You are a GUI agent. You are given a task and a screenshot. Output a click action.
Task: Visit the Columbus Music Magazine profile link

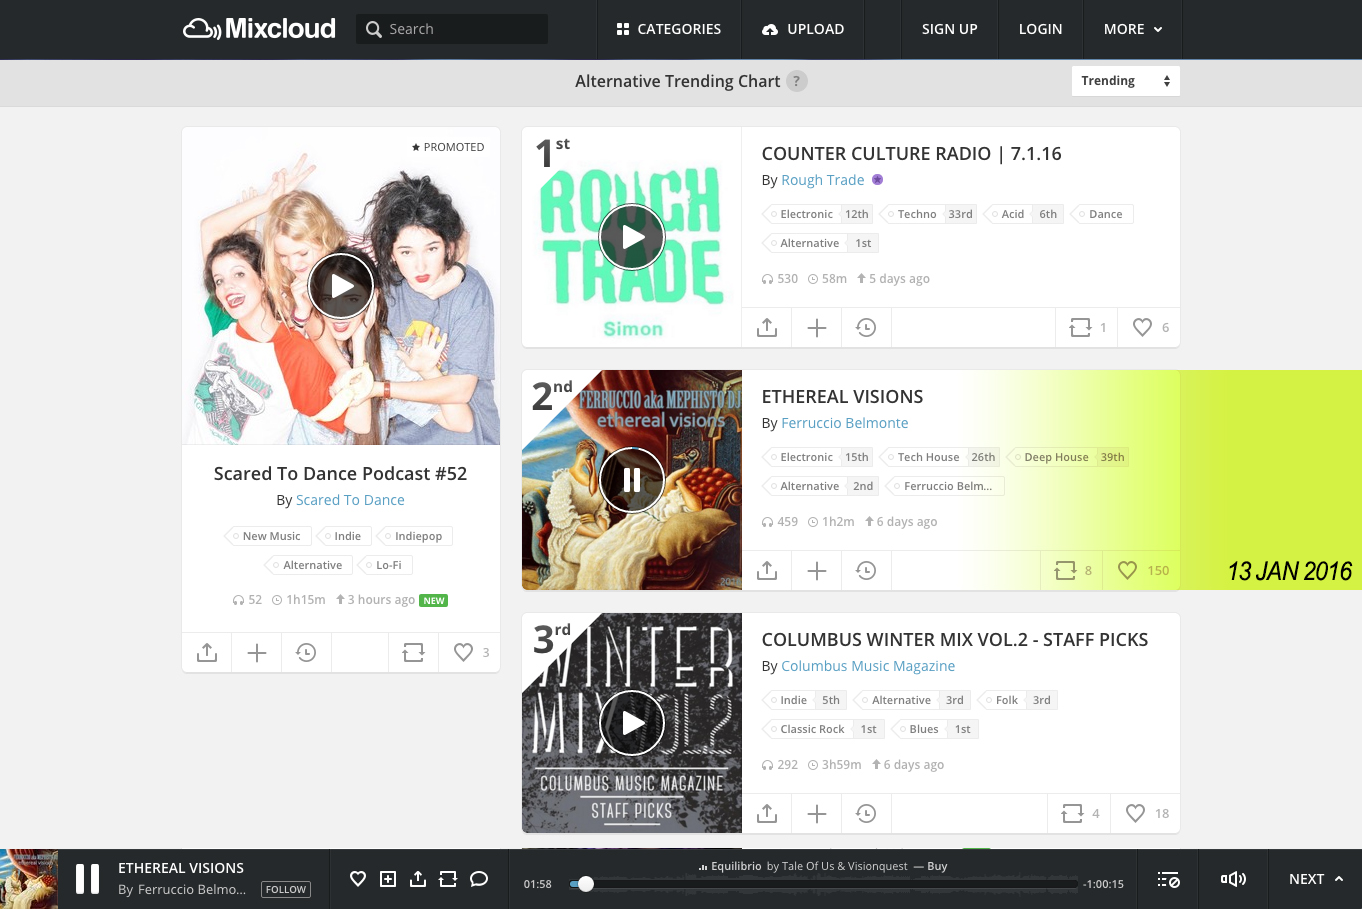click(868, 666)
